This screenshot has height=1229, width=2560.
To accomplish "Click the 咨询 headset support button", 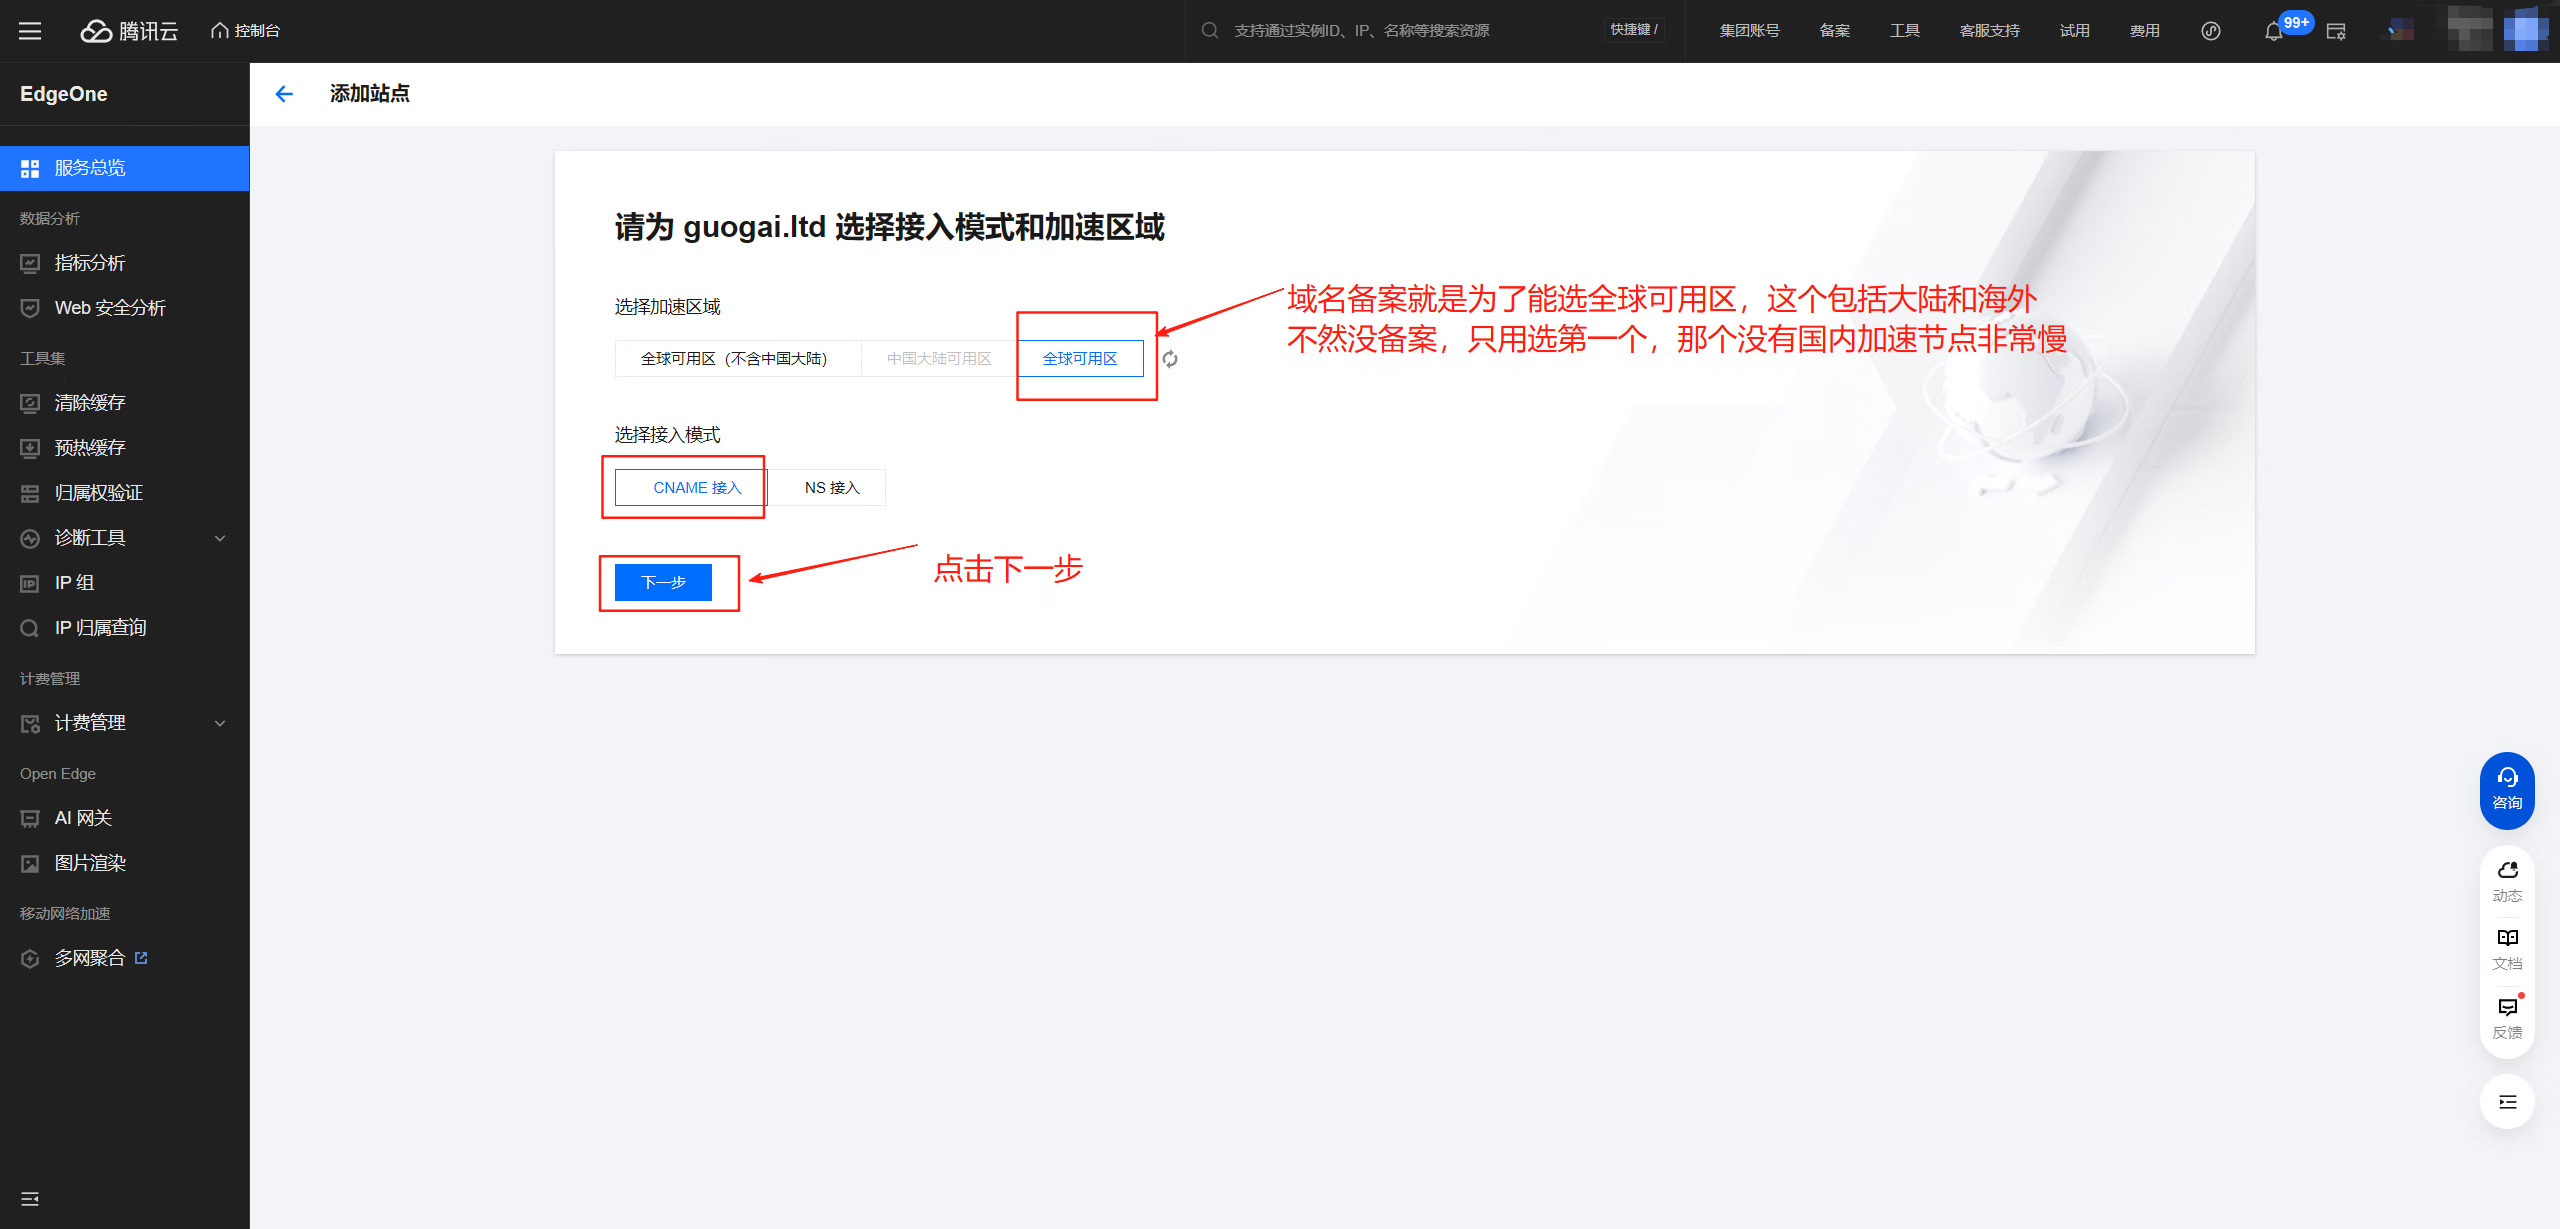I will [2507, 789].
